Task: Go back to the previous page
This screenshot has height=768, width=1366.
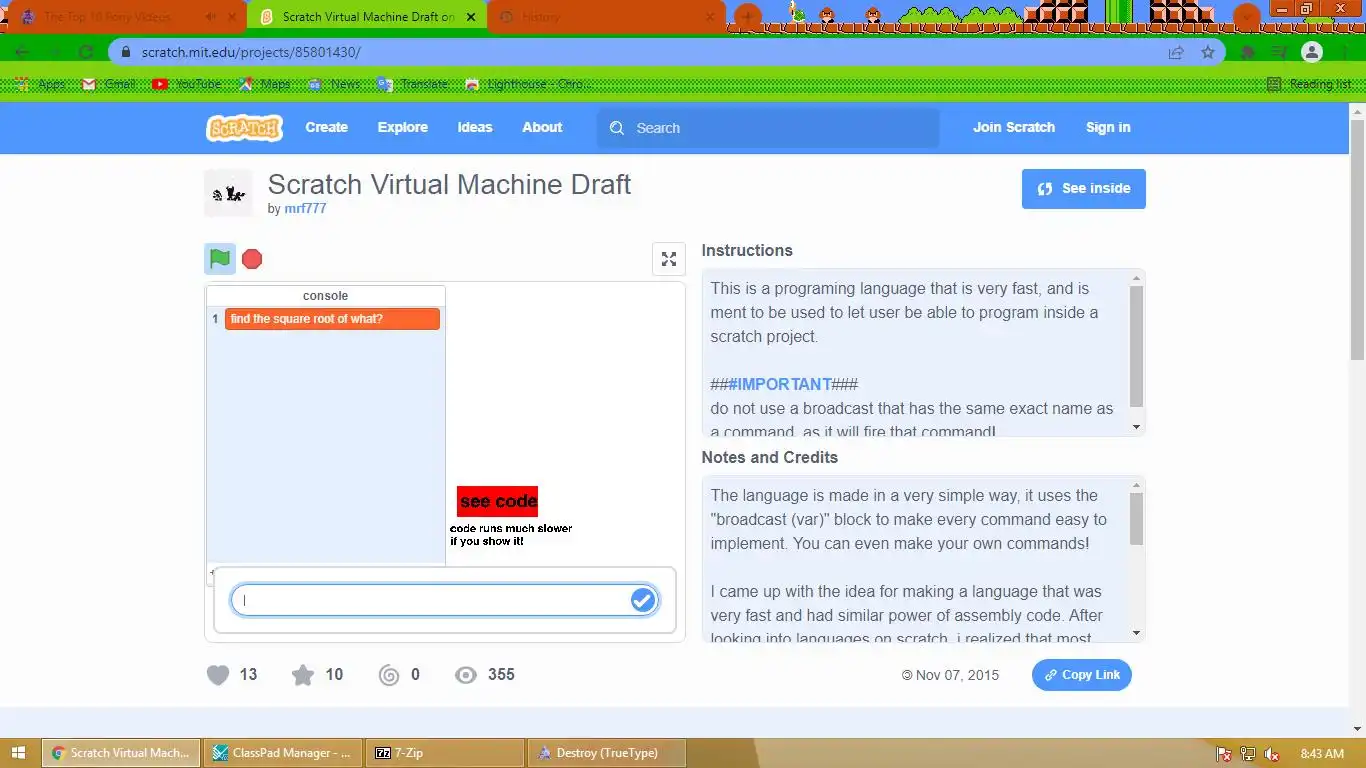Action: pos(22,52)
